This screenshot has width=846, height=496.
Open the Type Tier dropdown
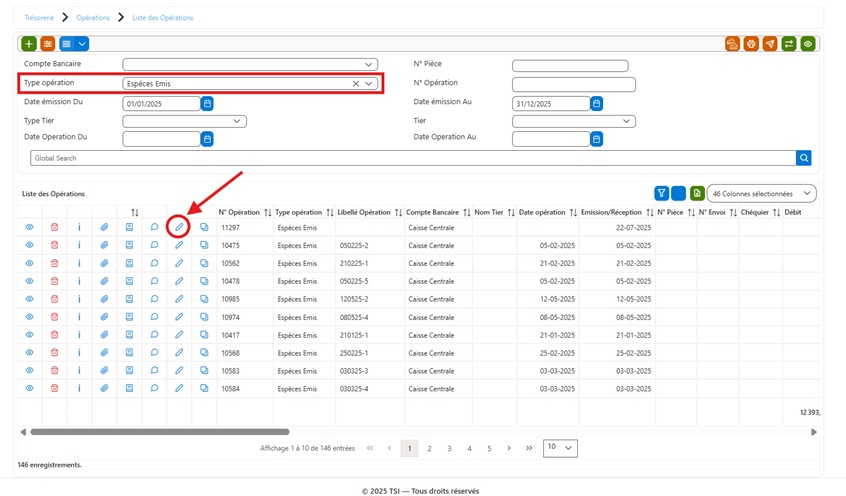[x=185, y=121]
